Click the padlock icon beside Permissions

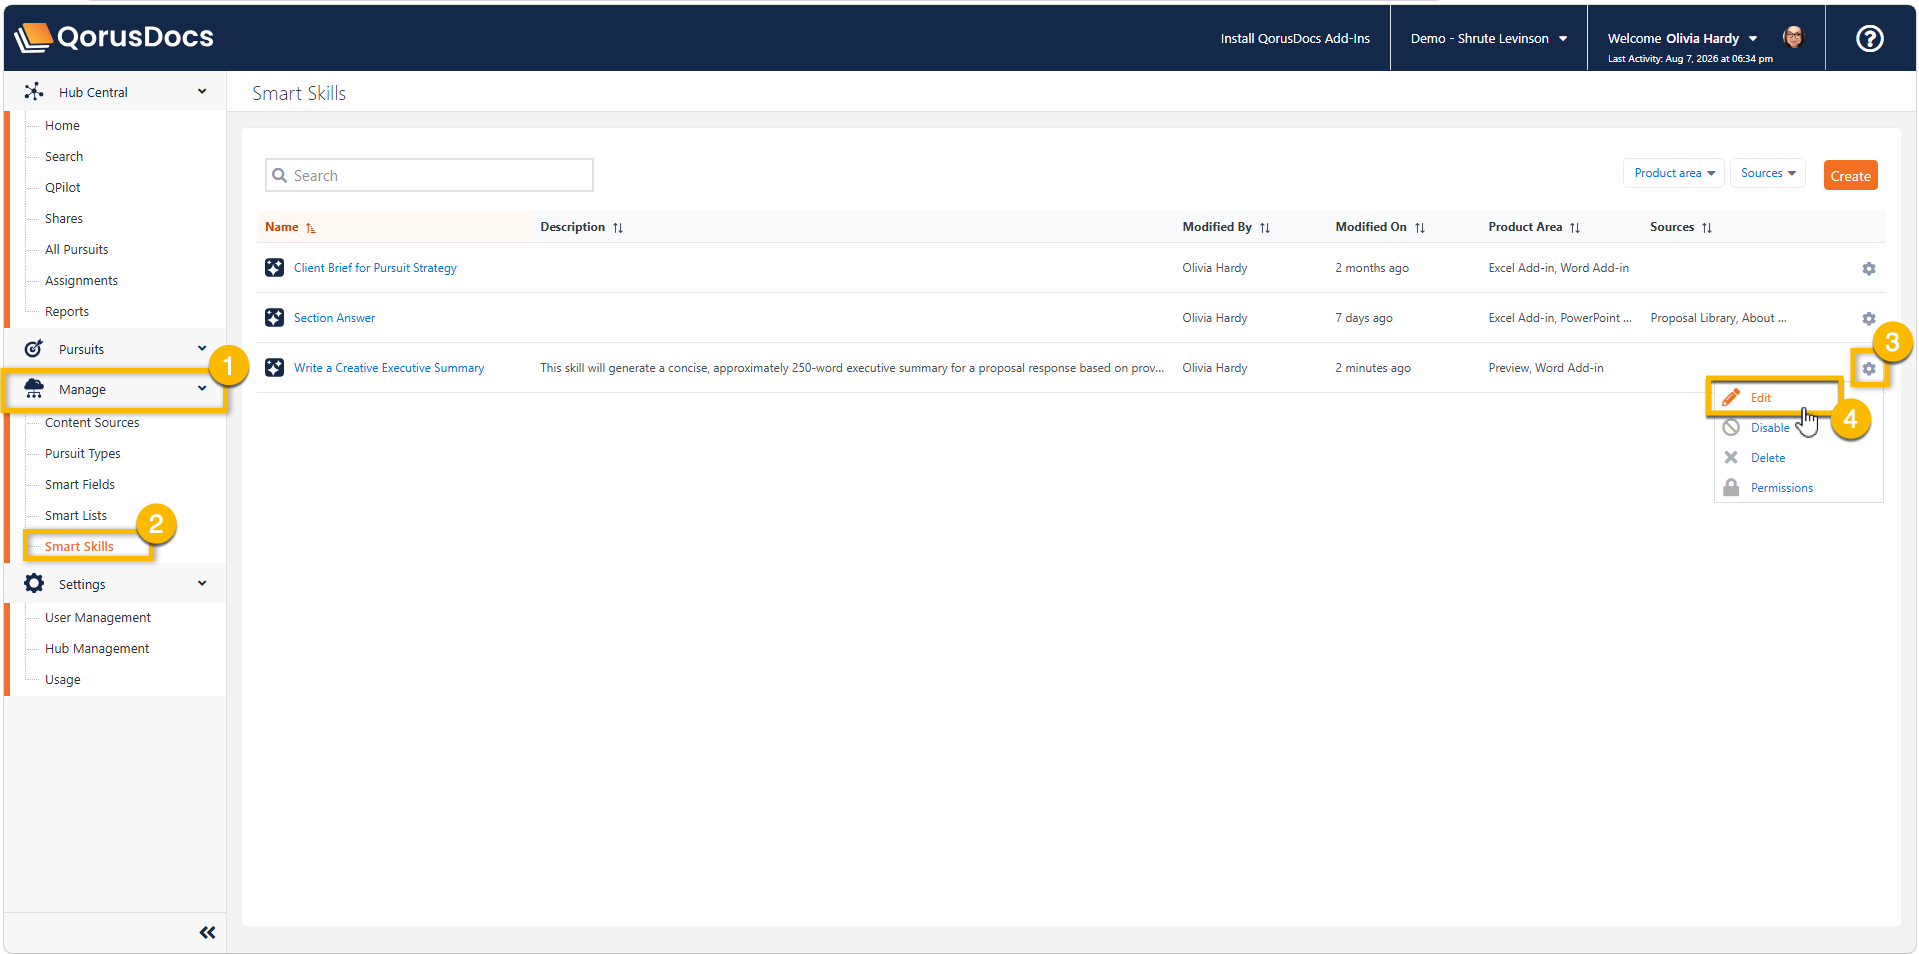[1731, 487]
